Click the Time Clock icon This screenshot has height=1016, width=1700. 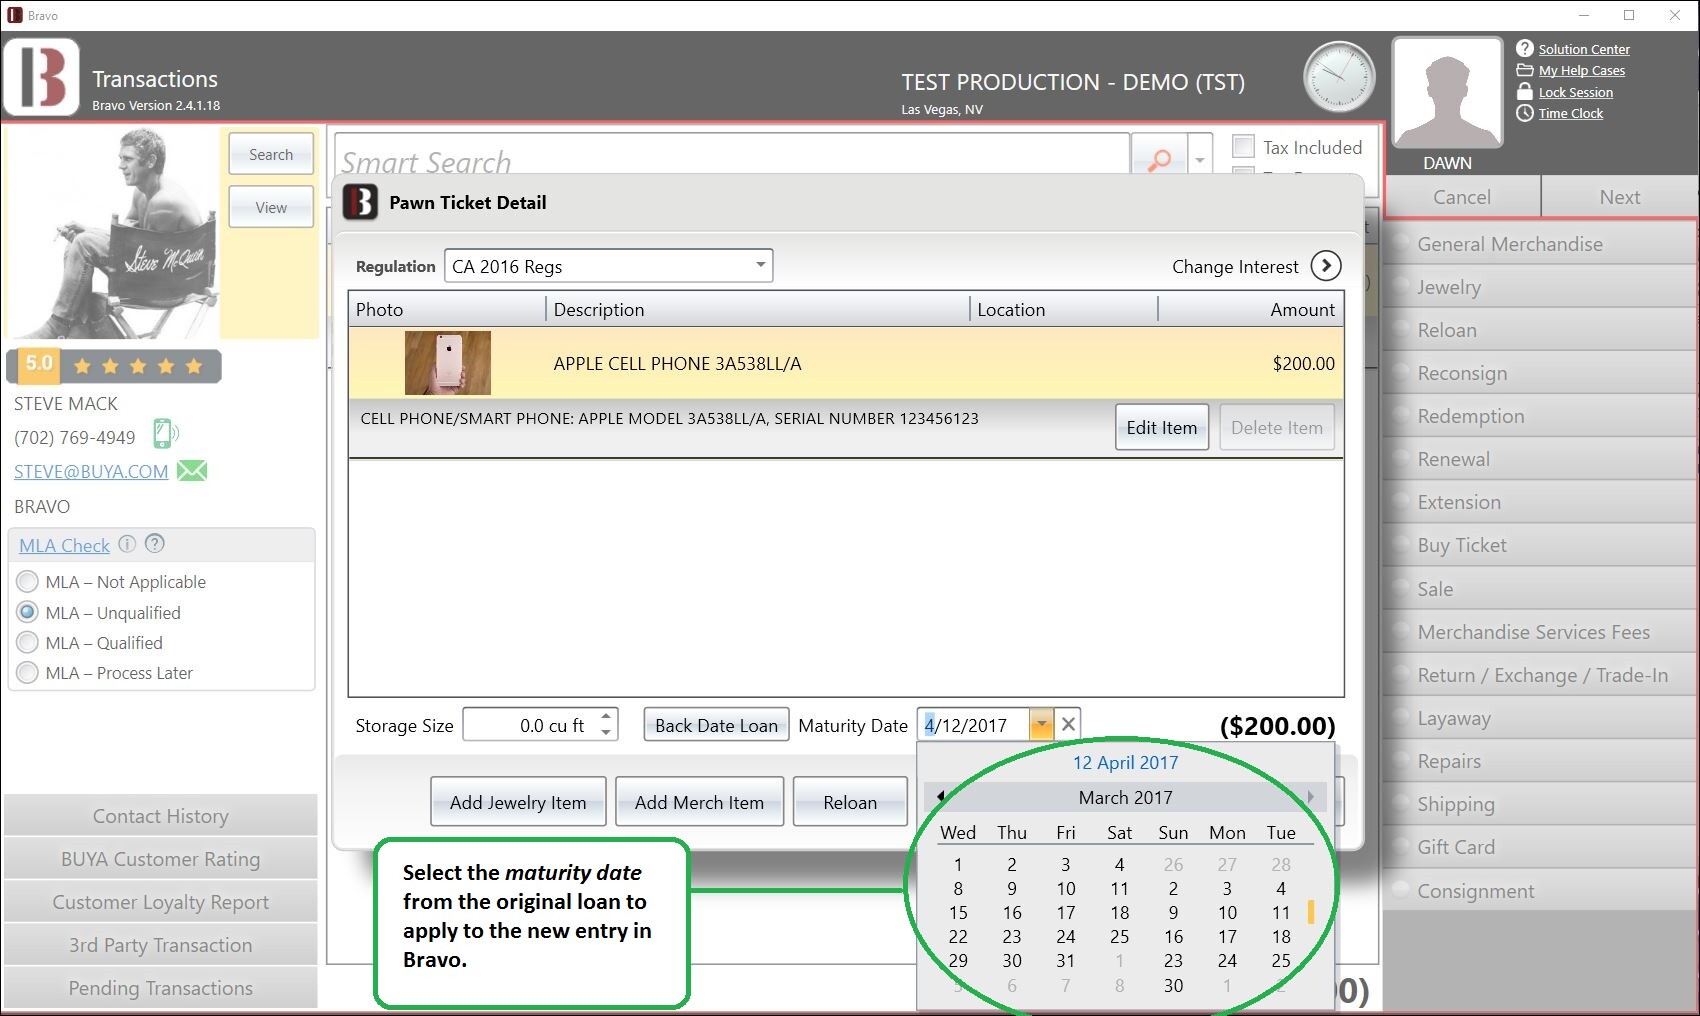click(x=1524, y=113)
